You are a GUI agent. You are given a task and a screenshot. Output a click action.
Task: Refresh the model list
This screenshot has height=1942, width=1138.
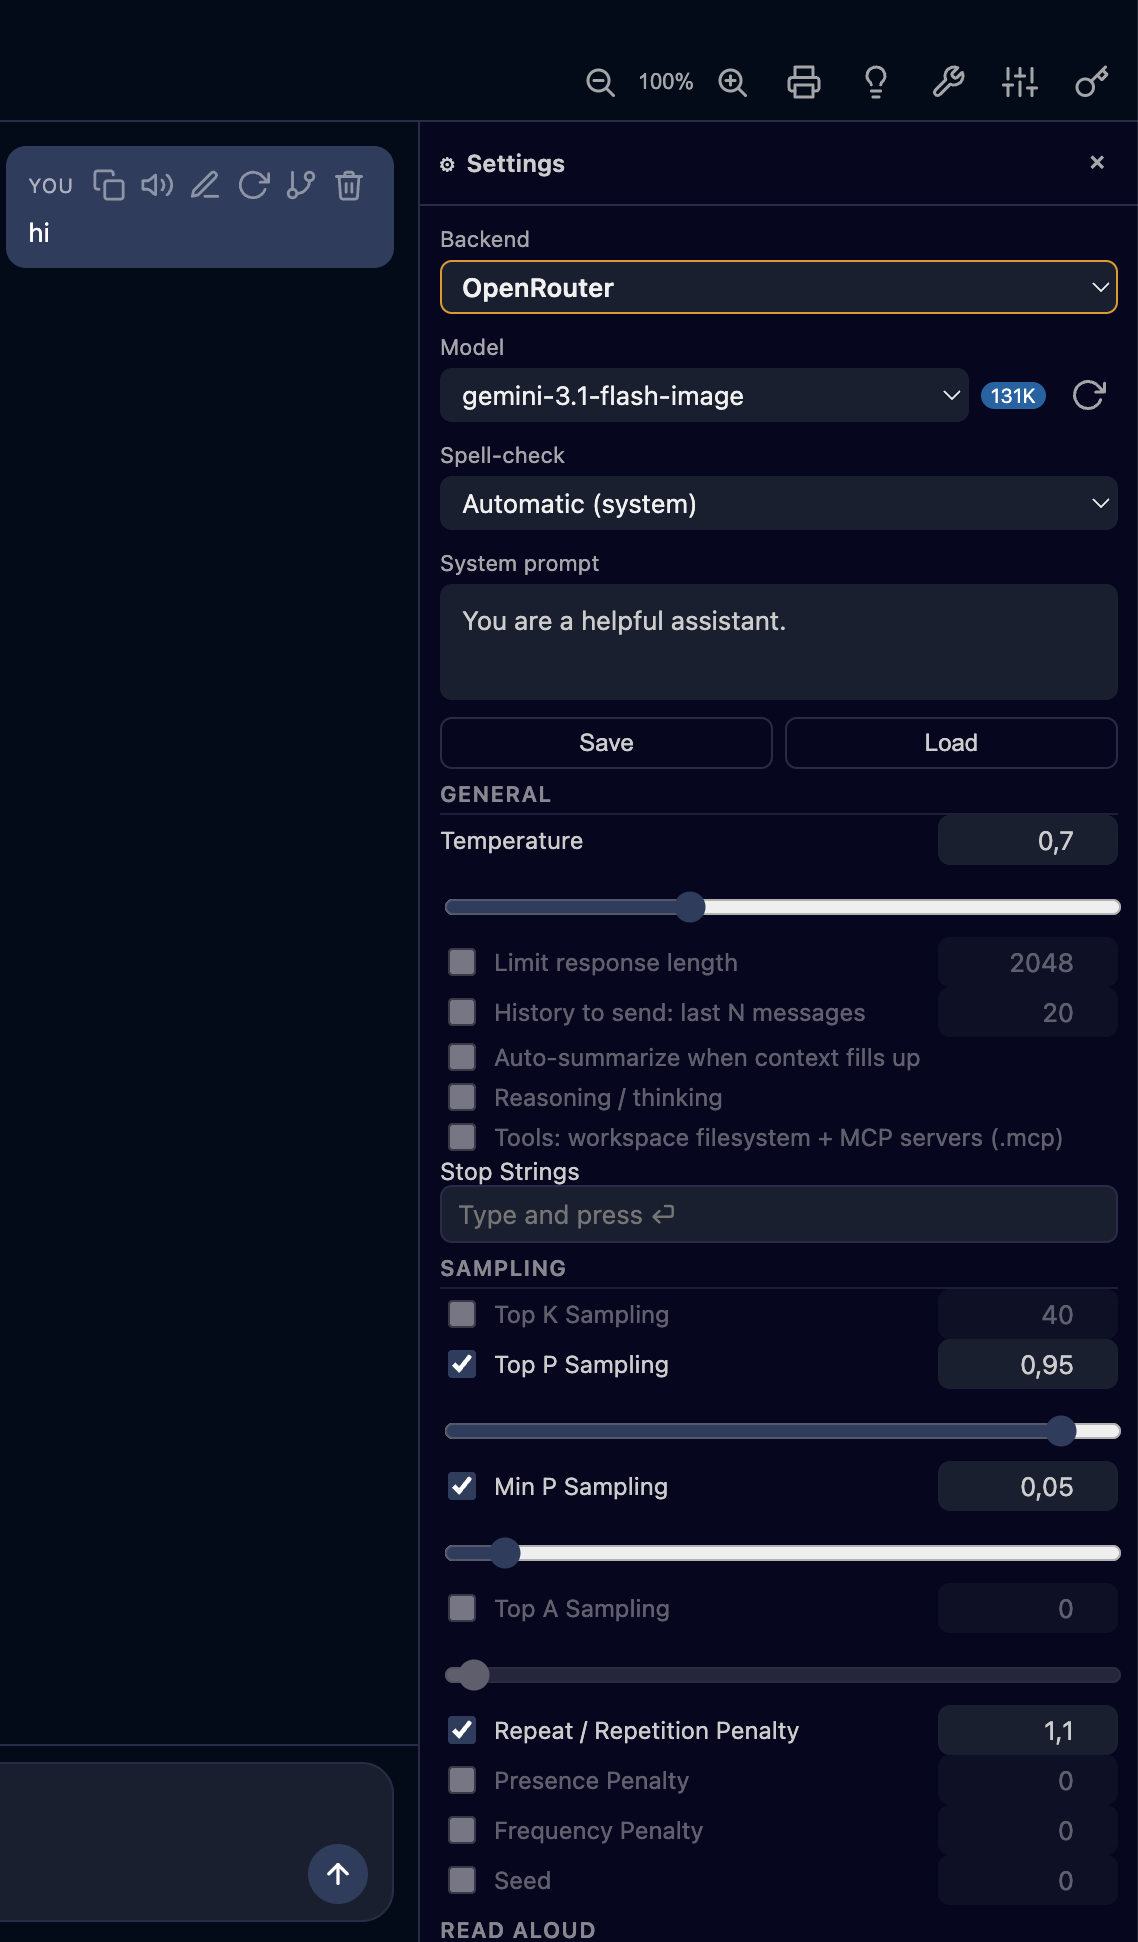click(x=1089, y=395)
